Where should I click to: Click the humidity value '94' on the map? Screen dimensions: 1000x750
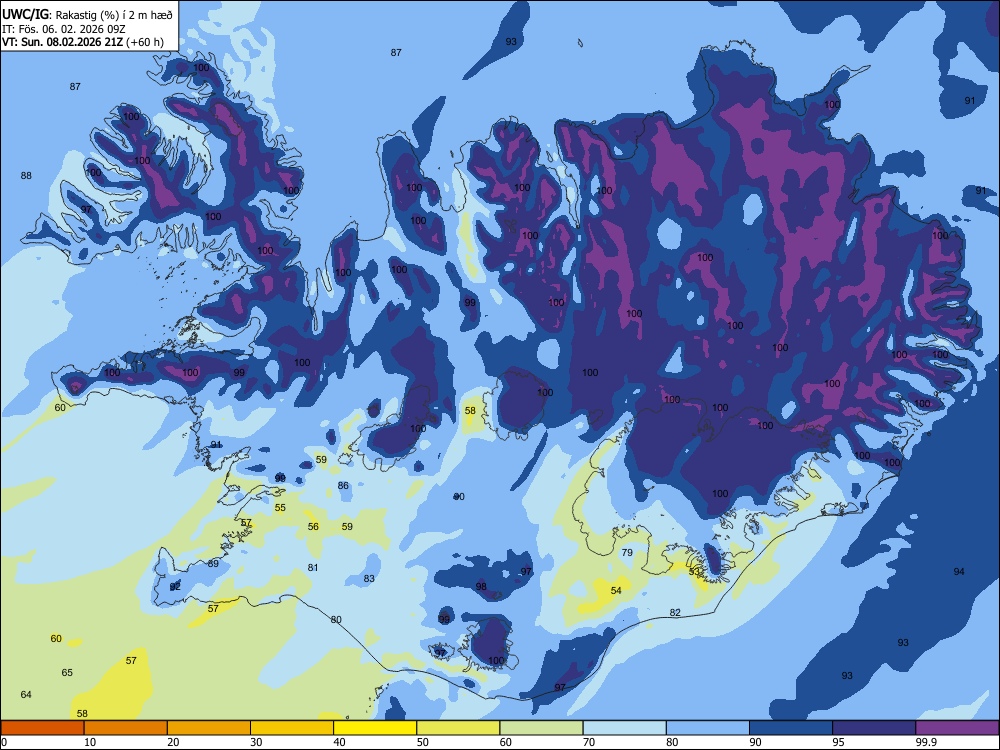pos(959,571)
